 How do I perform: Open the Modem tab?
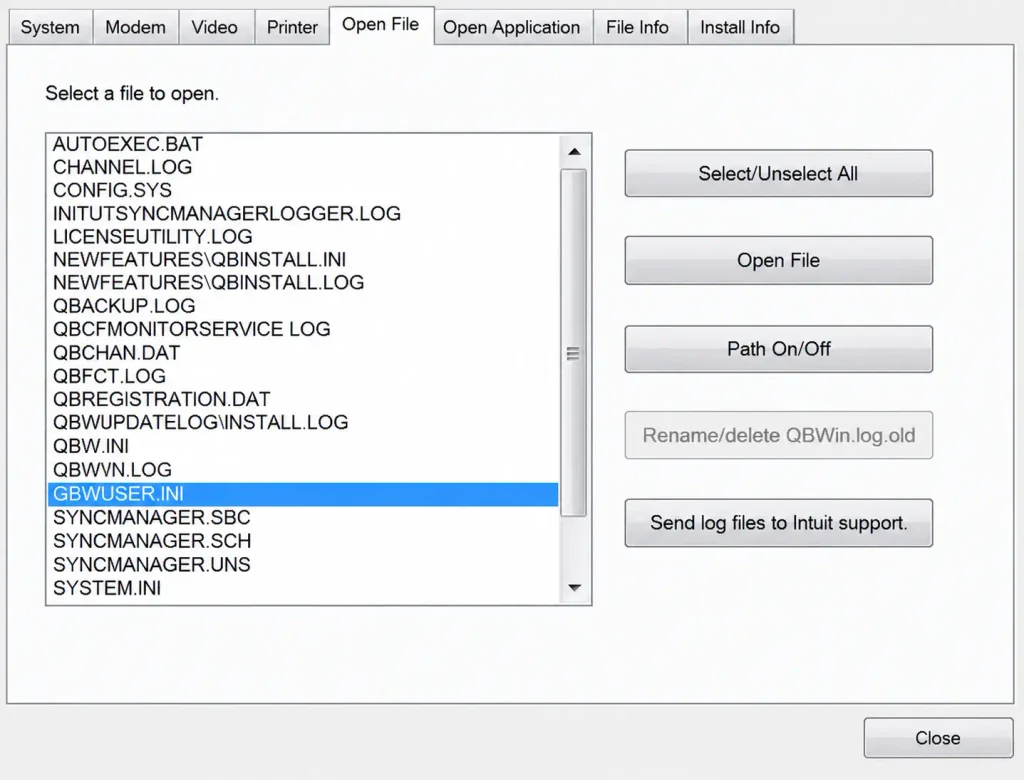click(x=135, y=27)
